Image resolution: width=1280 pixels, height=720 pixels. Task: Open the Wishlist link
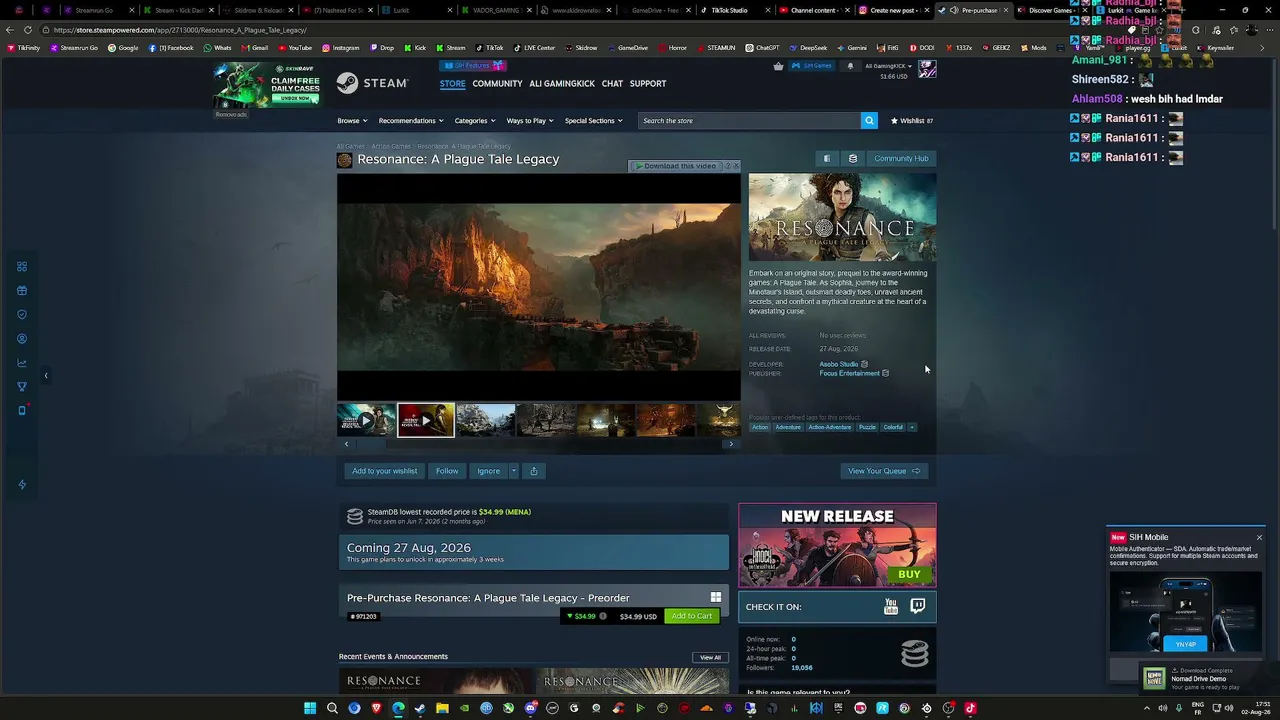click(912, 120)
